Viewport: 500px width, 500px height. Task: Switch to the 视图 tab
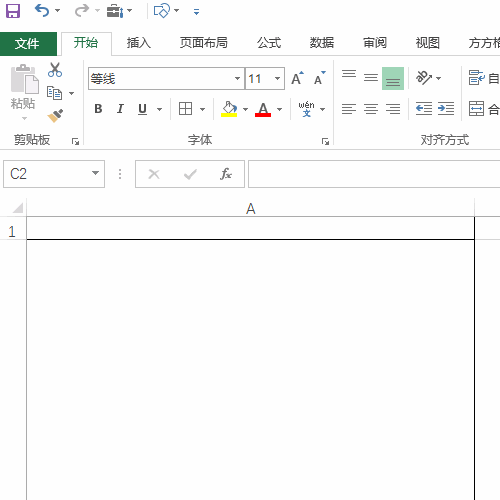[428, 43]
